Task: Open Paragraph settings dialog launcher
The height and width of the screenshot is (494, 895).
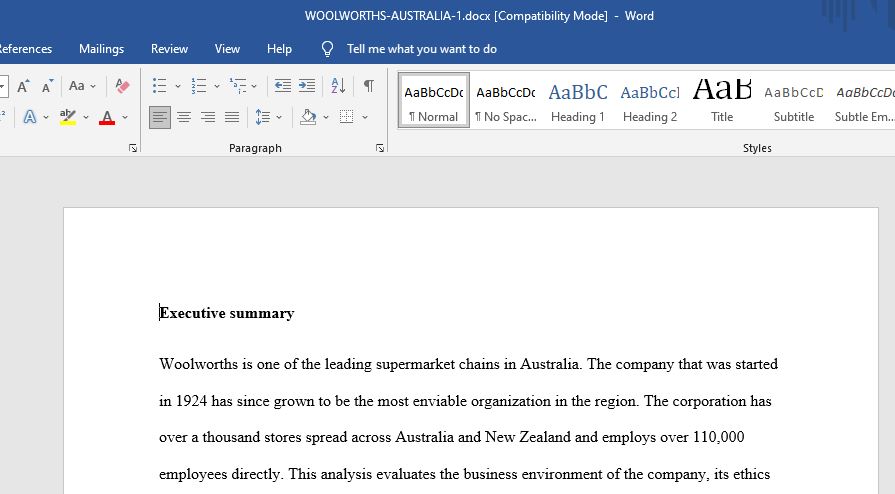Action: 380,148
